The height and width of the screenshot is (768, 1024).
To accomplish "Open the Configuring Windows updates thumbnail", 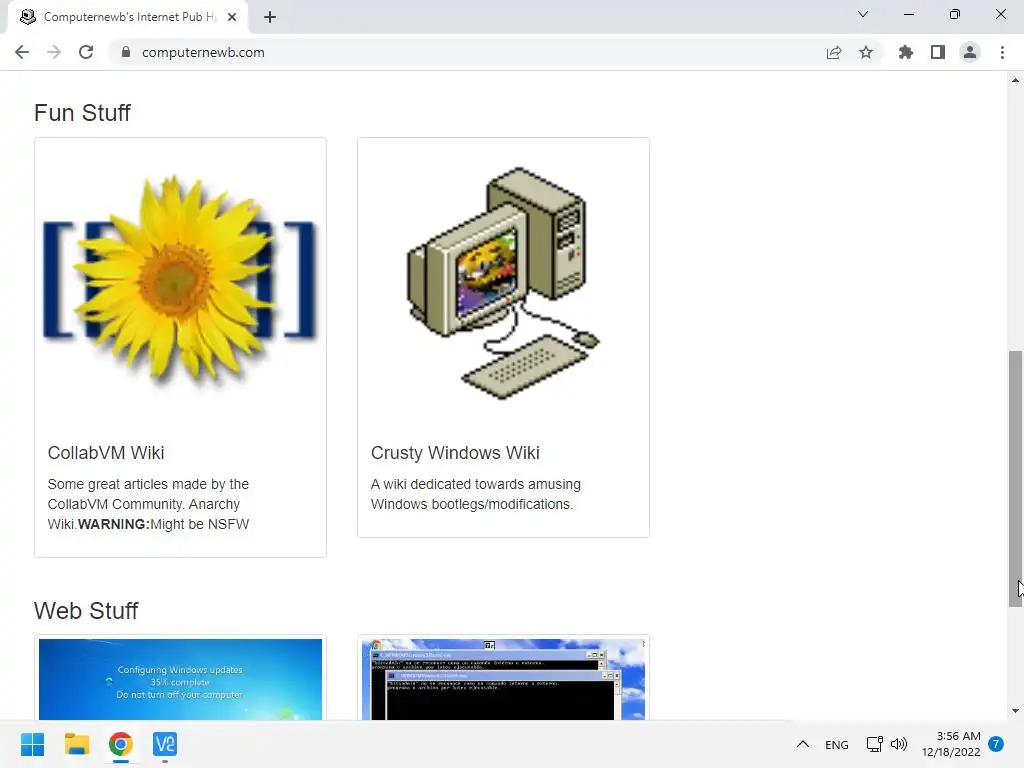I will 180,679.
